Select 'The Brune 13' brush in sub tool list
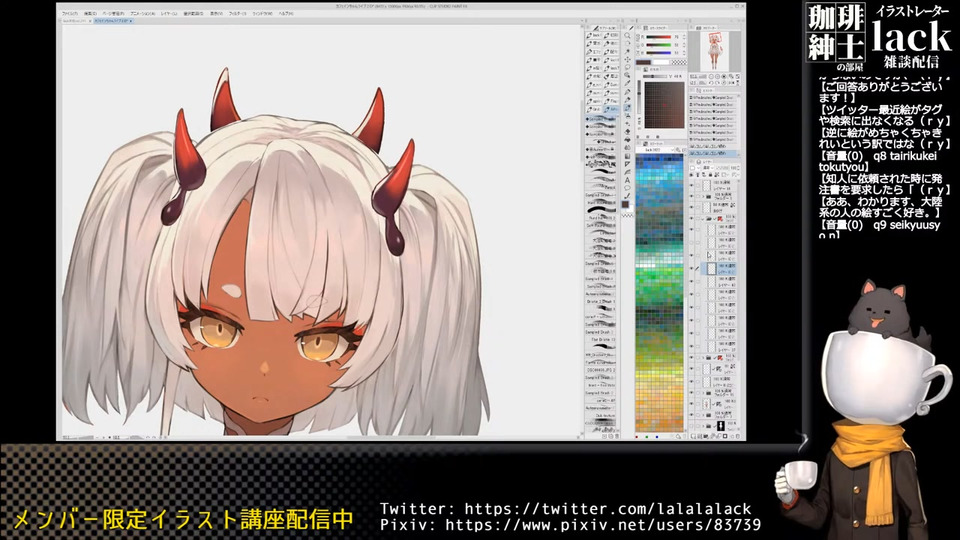The height and width of the screenshot is (540, 960). 600,339
